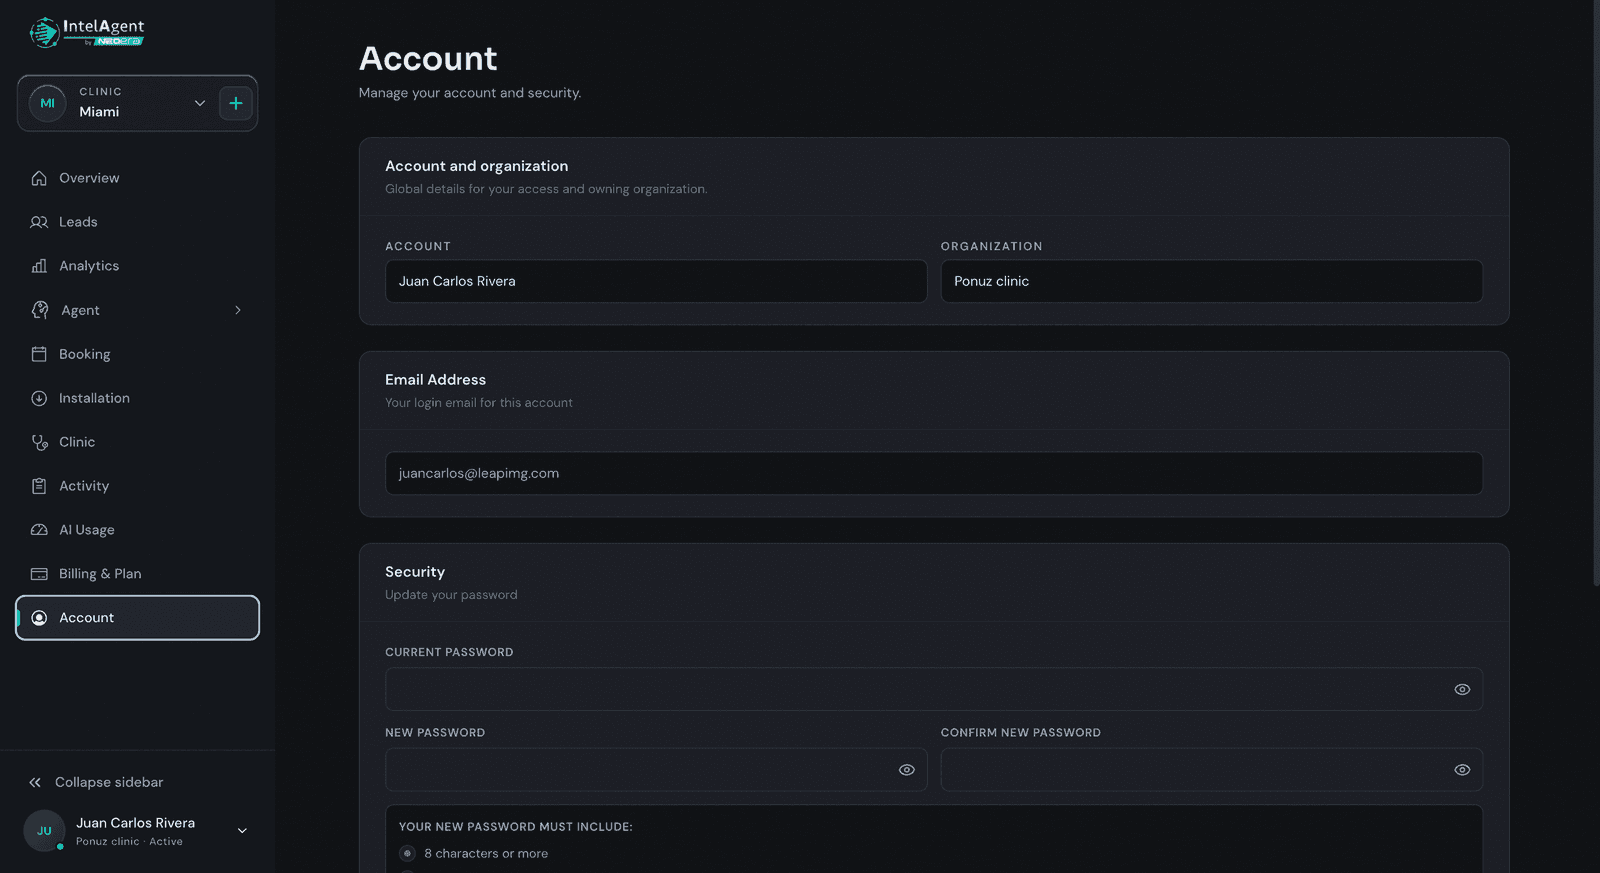Select Account label in sidebar
Viewport: 1600px width, 873px height.
87,618
